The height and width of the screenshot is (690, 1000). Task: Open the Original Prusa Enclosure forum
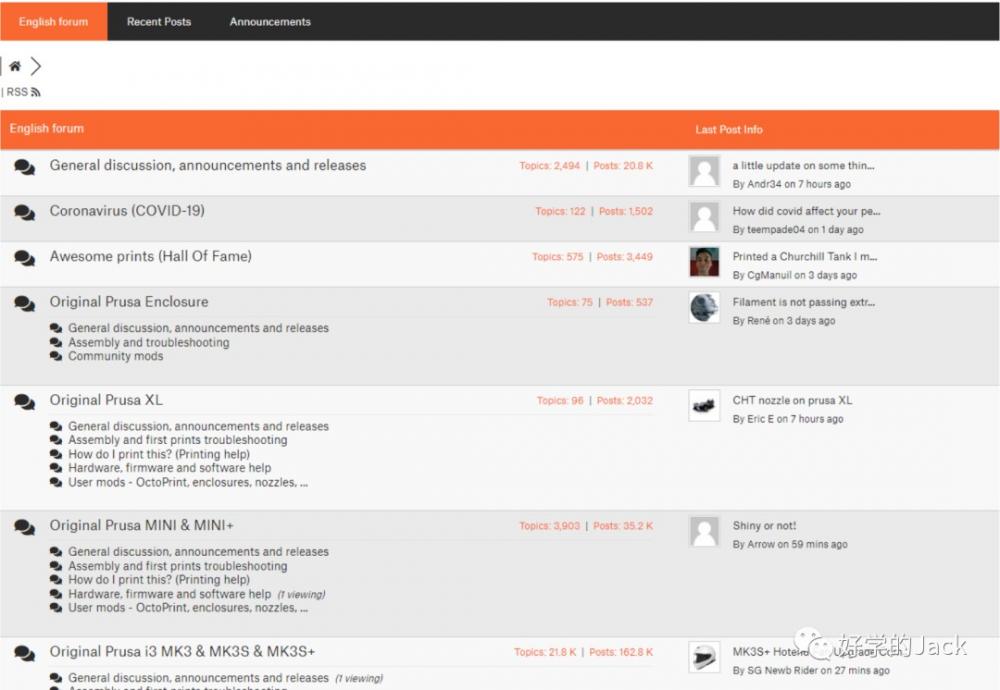129,302
